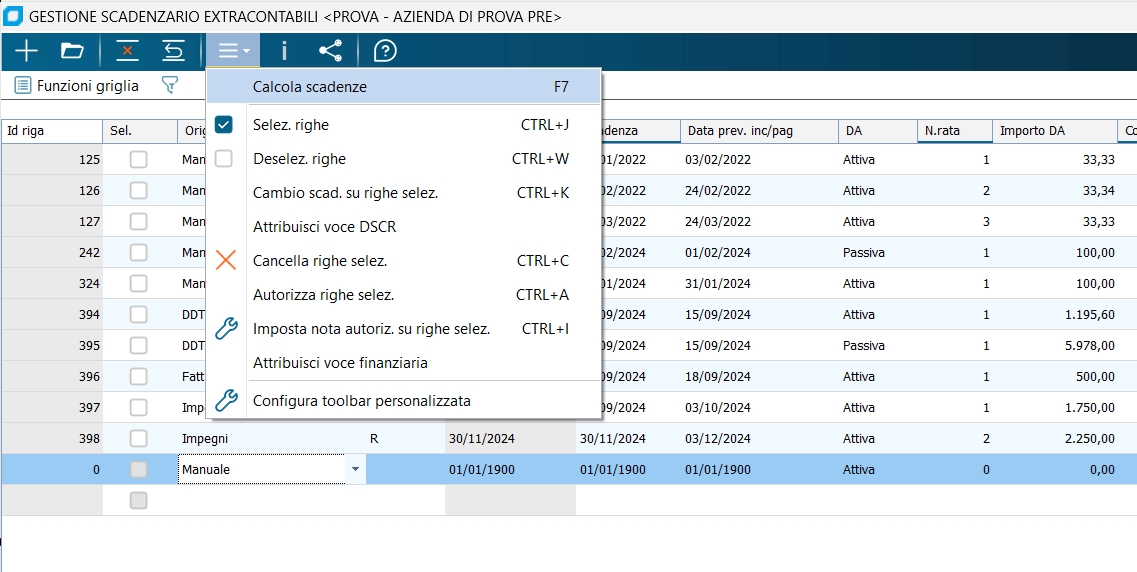This screenshot has height=572, width=1137.
Task: Open the help question mark icon
Action: tap(385, 51)
